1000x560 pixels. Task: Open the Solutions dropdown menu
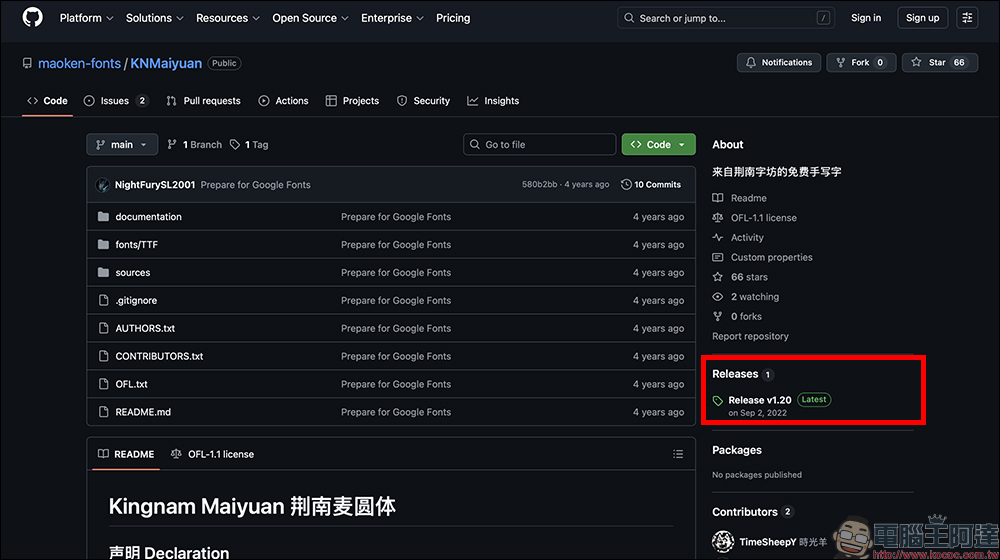(x=154, y=18)
